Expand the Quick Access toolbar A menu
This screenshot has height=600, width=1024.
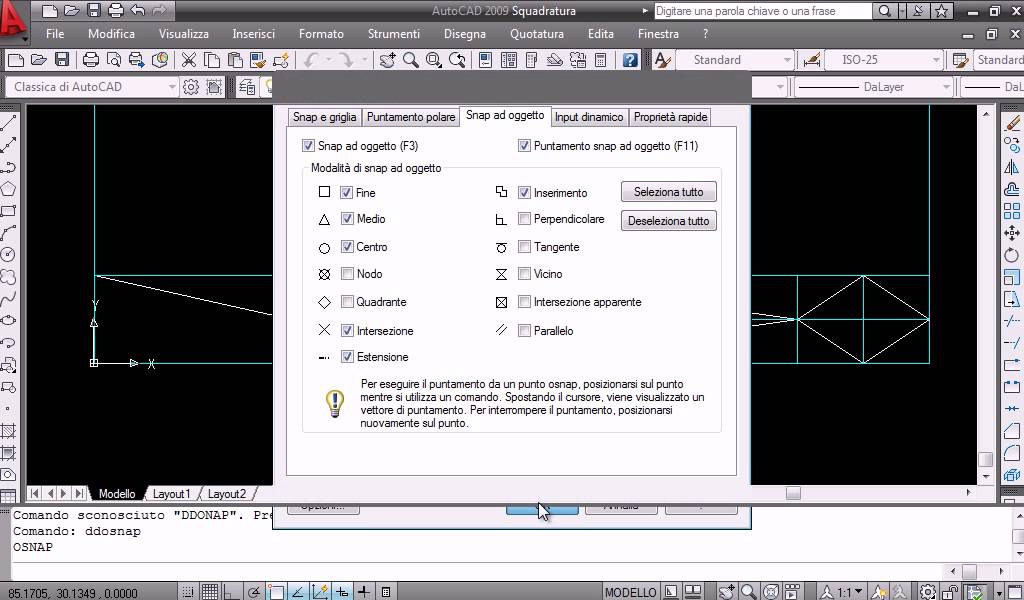(x=14, y=21)
